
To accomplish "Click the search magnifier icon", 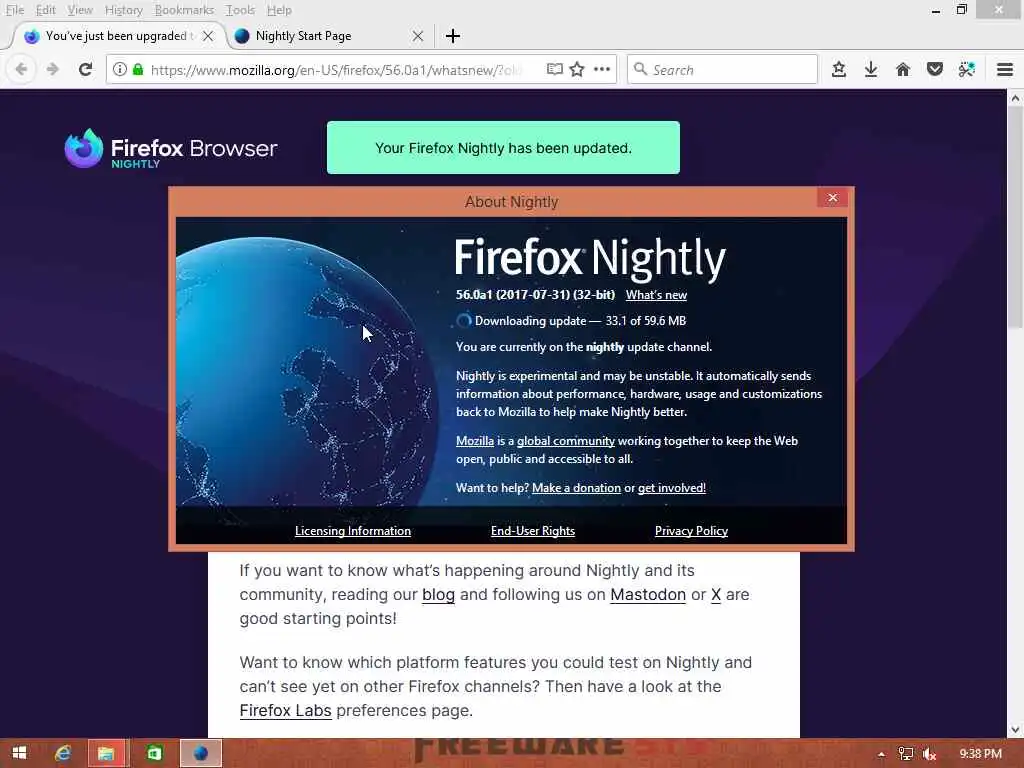I will pyautogui.click(x=641, y=69).
